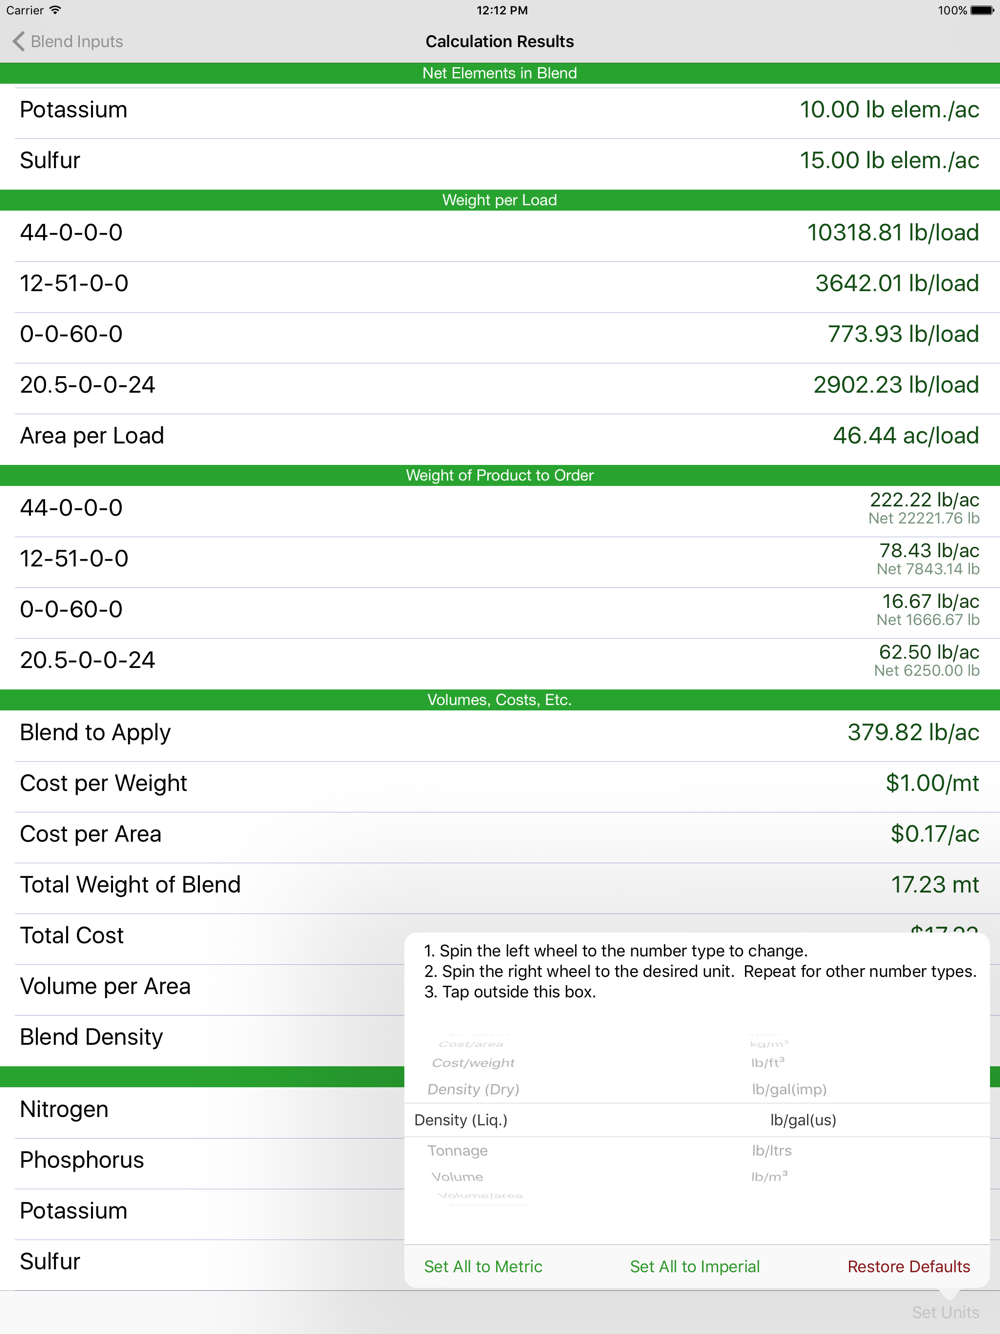Tap 10318.81 lb/load value
This screenshot has width=1000, height=1334.
click(x=893, y=233)
